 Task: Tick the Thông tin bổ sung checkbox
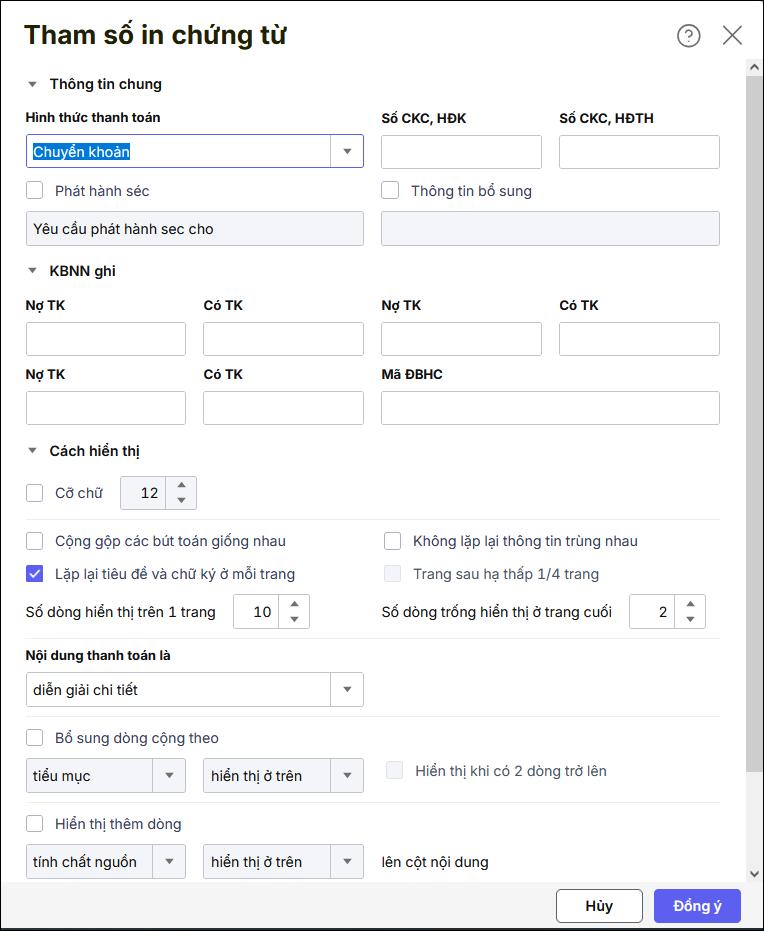pyautogui.click(x=391, y=190)
